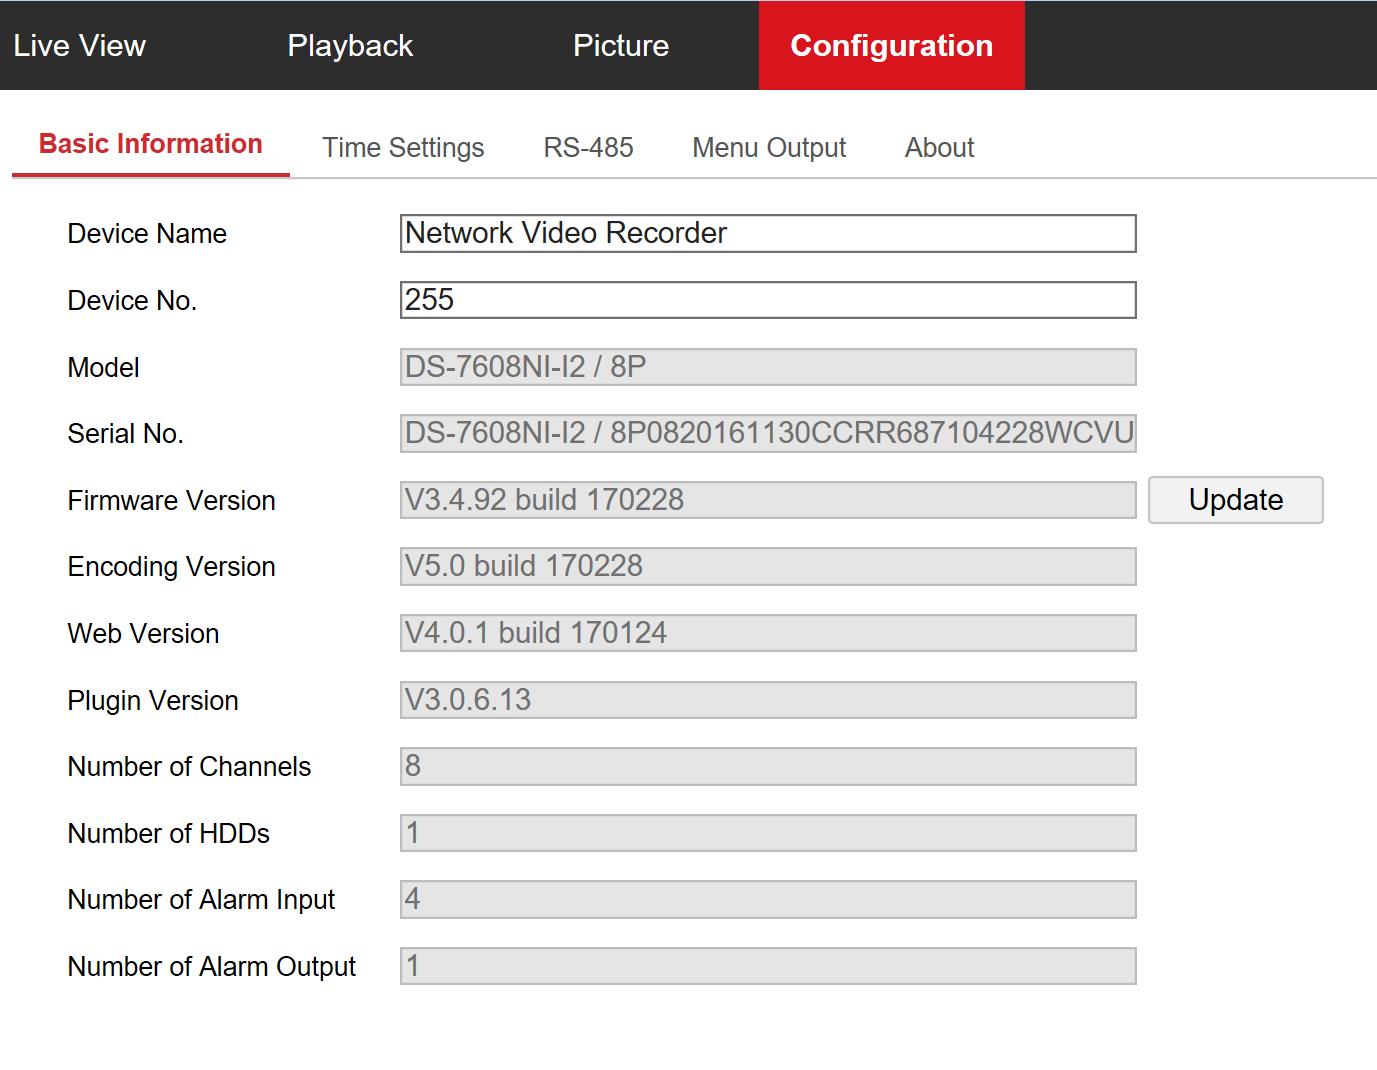Click the Plugin Version field

(767, 700)
